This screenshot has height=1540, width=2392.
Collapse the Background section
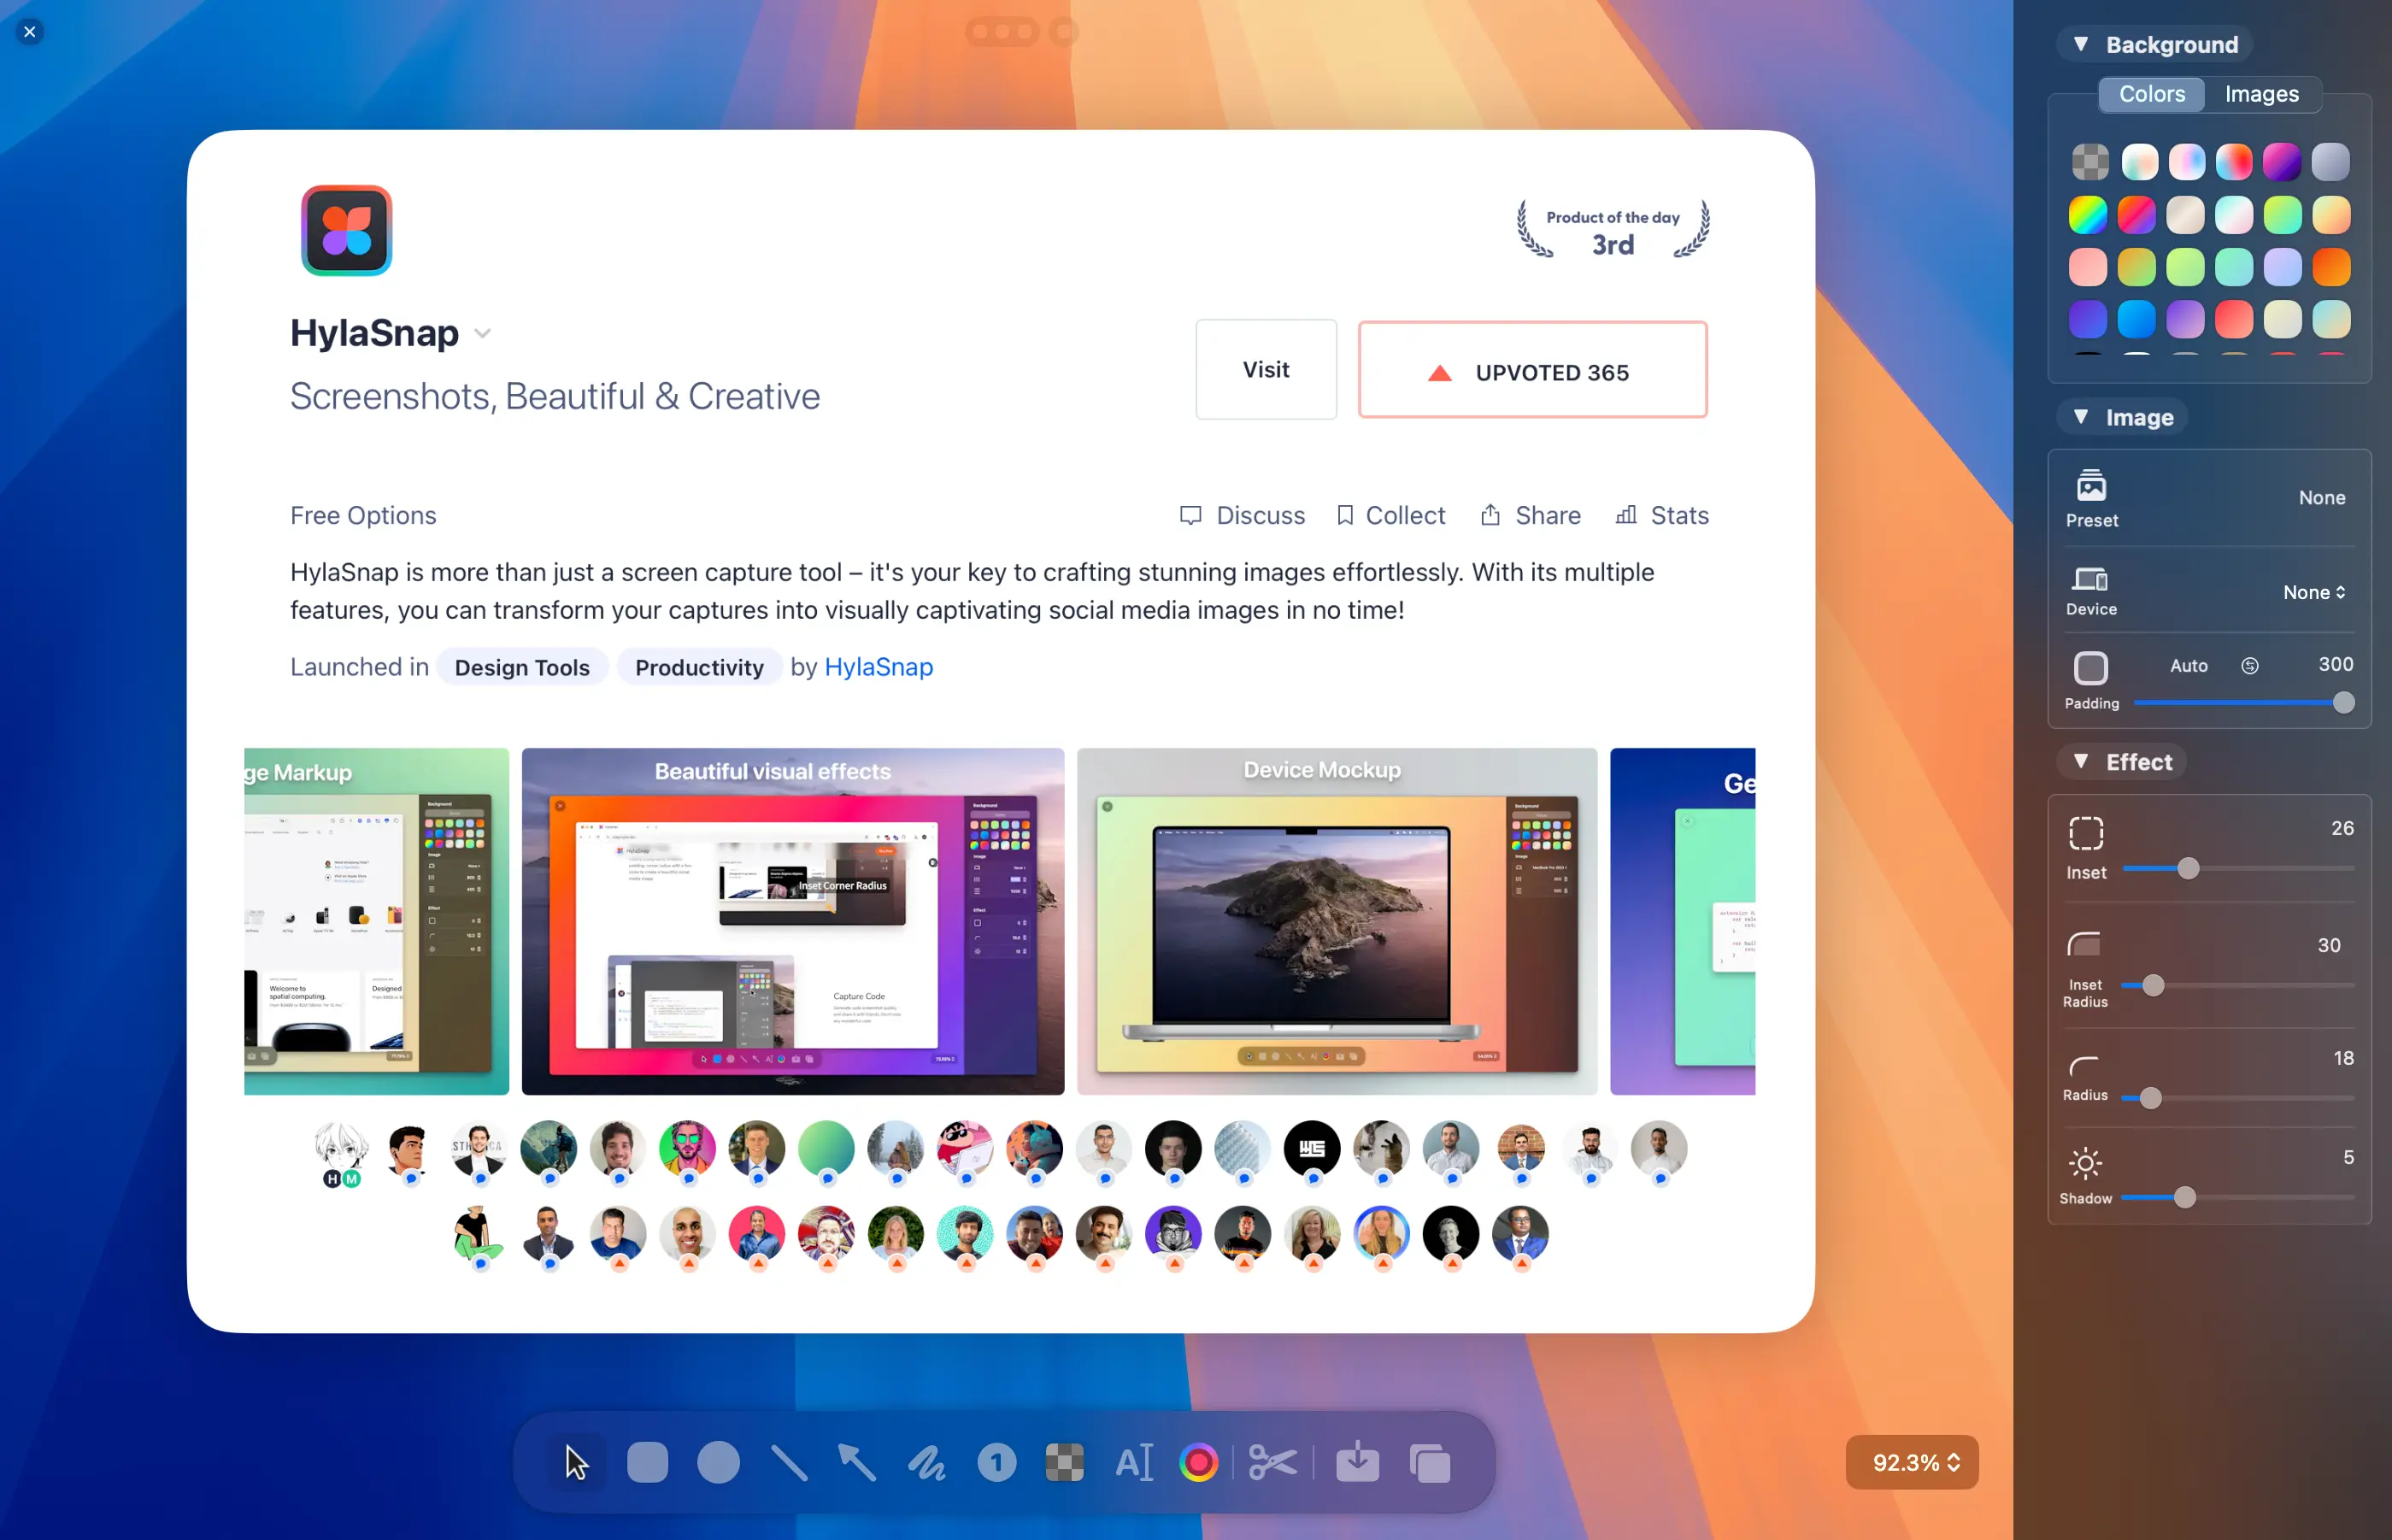pos(2081,44)
